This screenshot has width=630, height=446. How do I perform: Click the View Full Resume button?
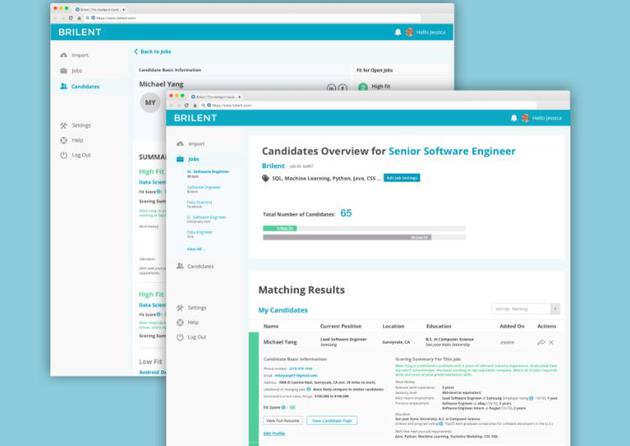pyautogui.click(x=283, y=421)
